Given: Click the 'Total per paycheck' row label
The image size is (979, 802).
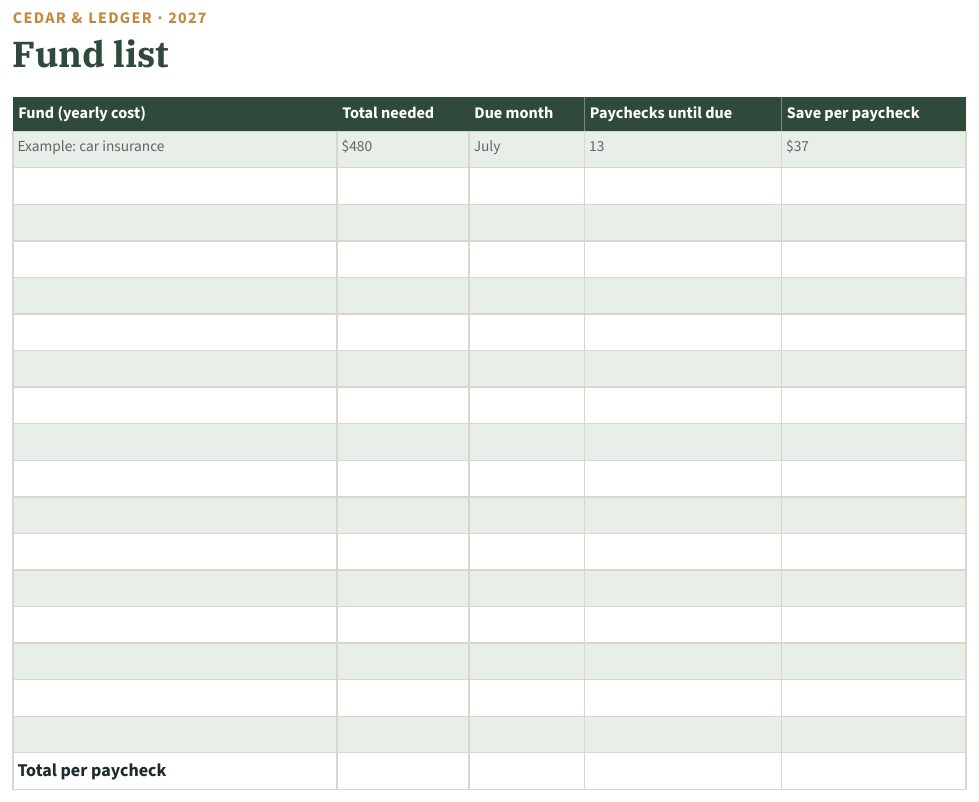Looking at the screenshot, I should [x=92, y=770].
